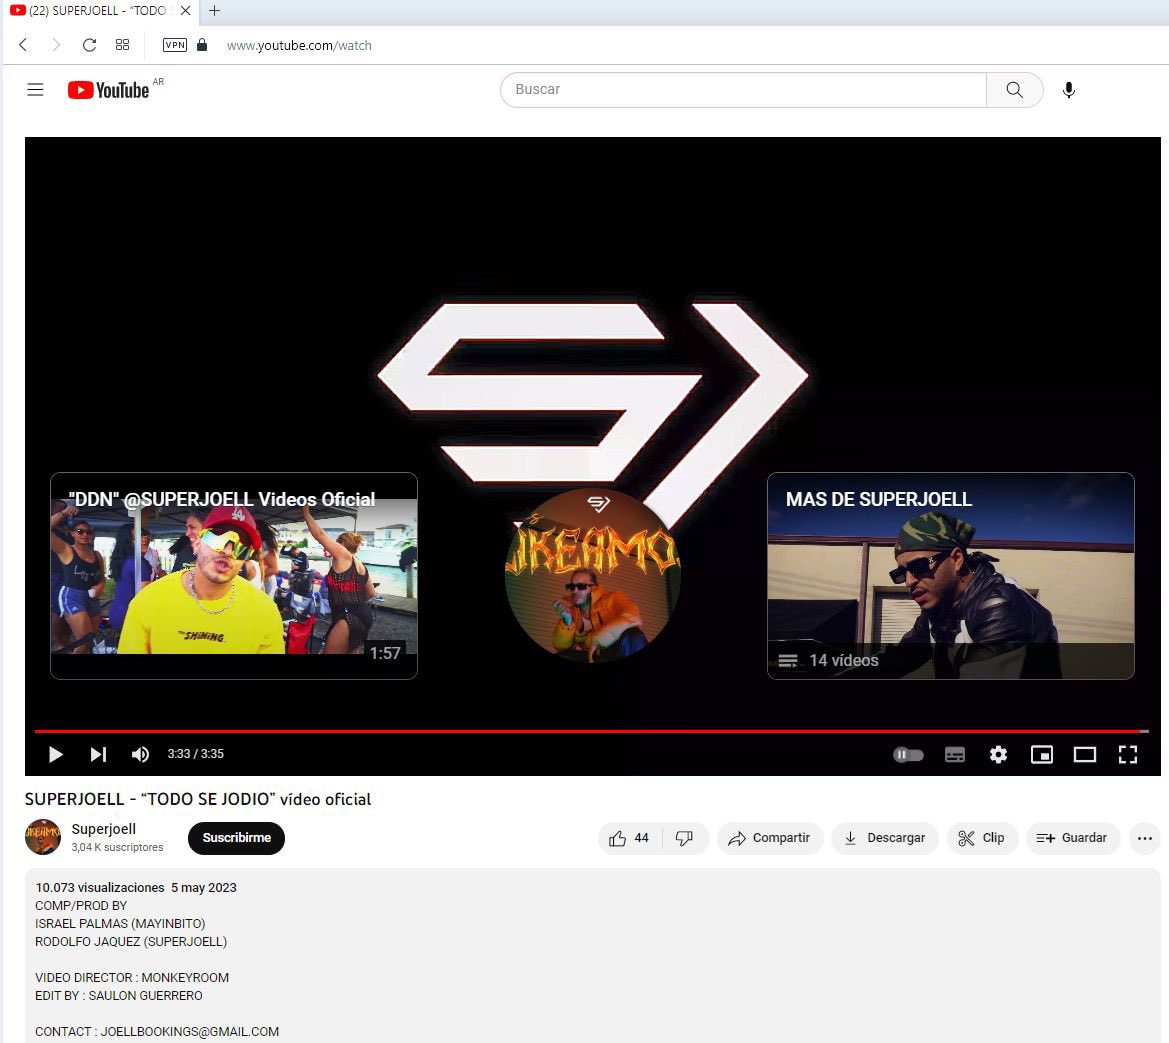Click Guardar to save video
1169x1043 pixels.
1073,838
